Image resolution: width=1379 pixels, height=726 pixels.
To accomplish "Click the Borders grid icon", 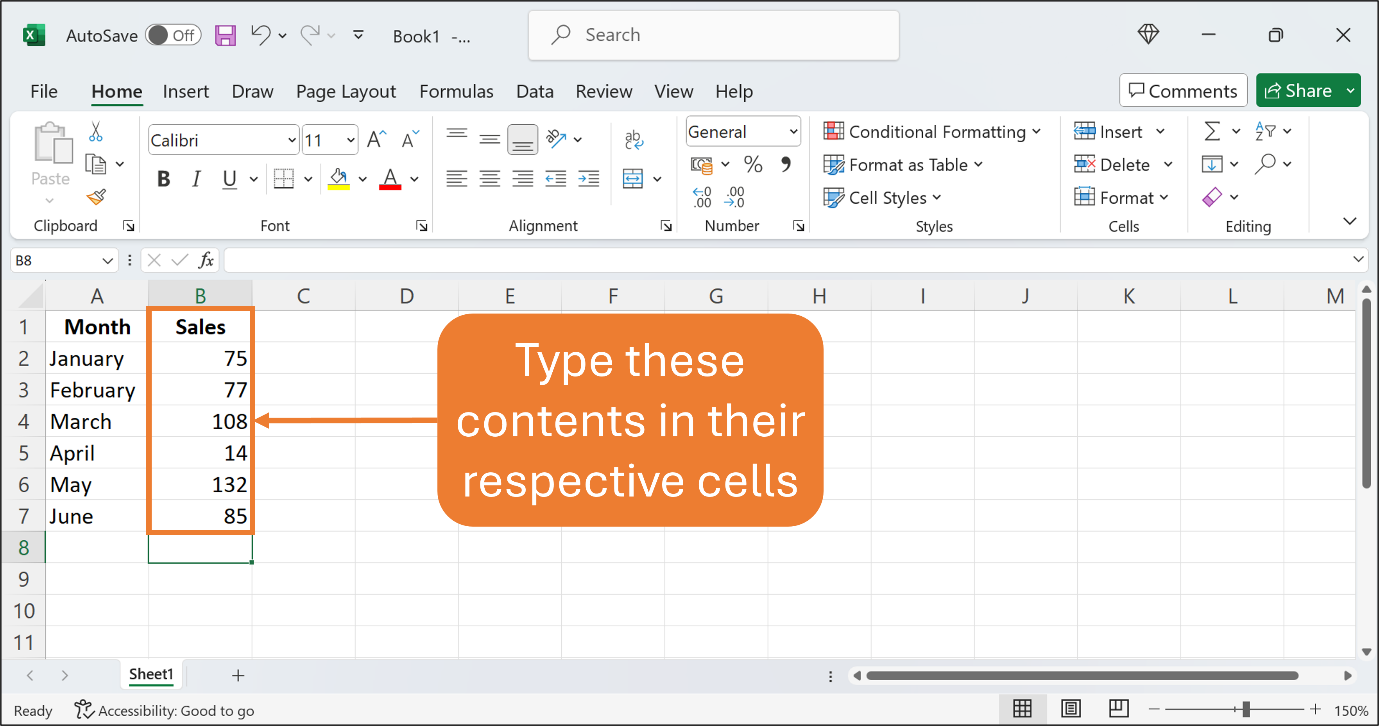I will point(284,179).
